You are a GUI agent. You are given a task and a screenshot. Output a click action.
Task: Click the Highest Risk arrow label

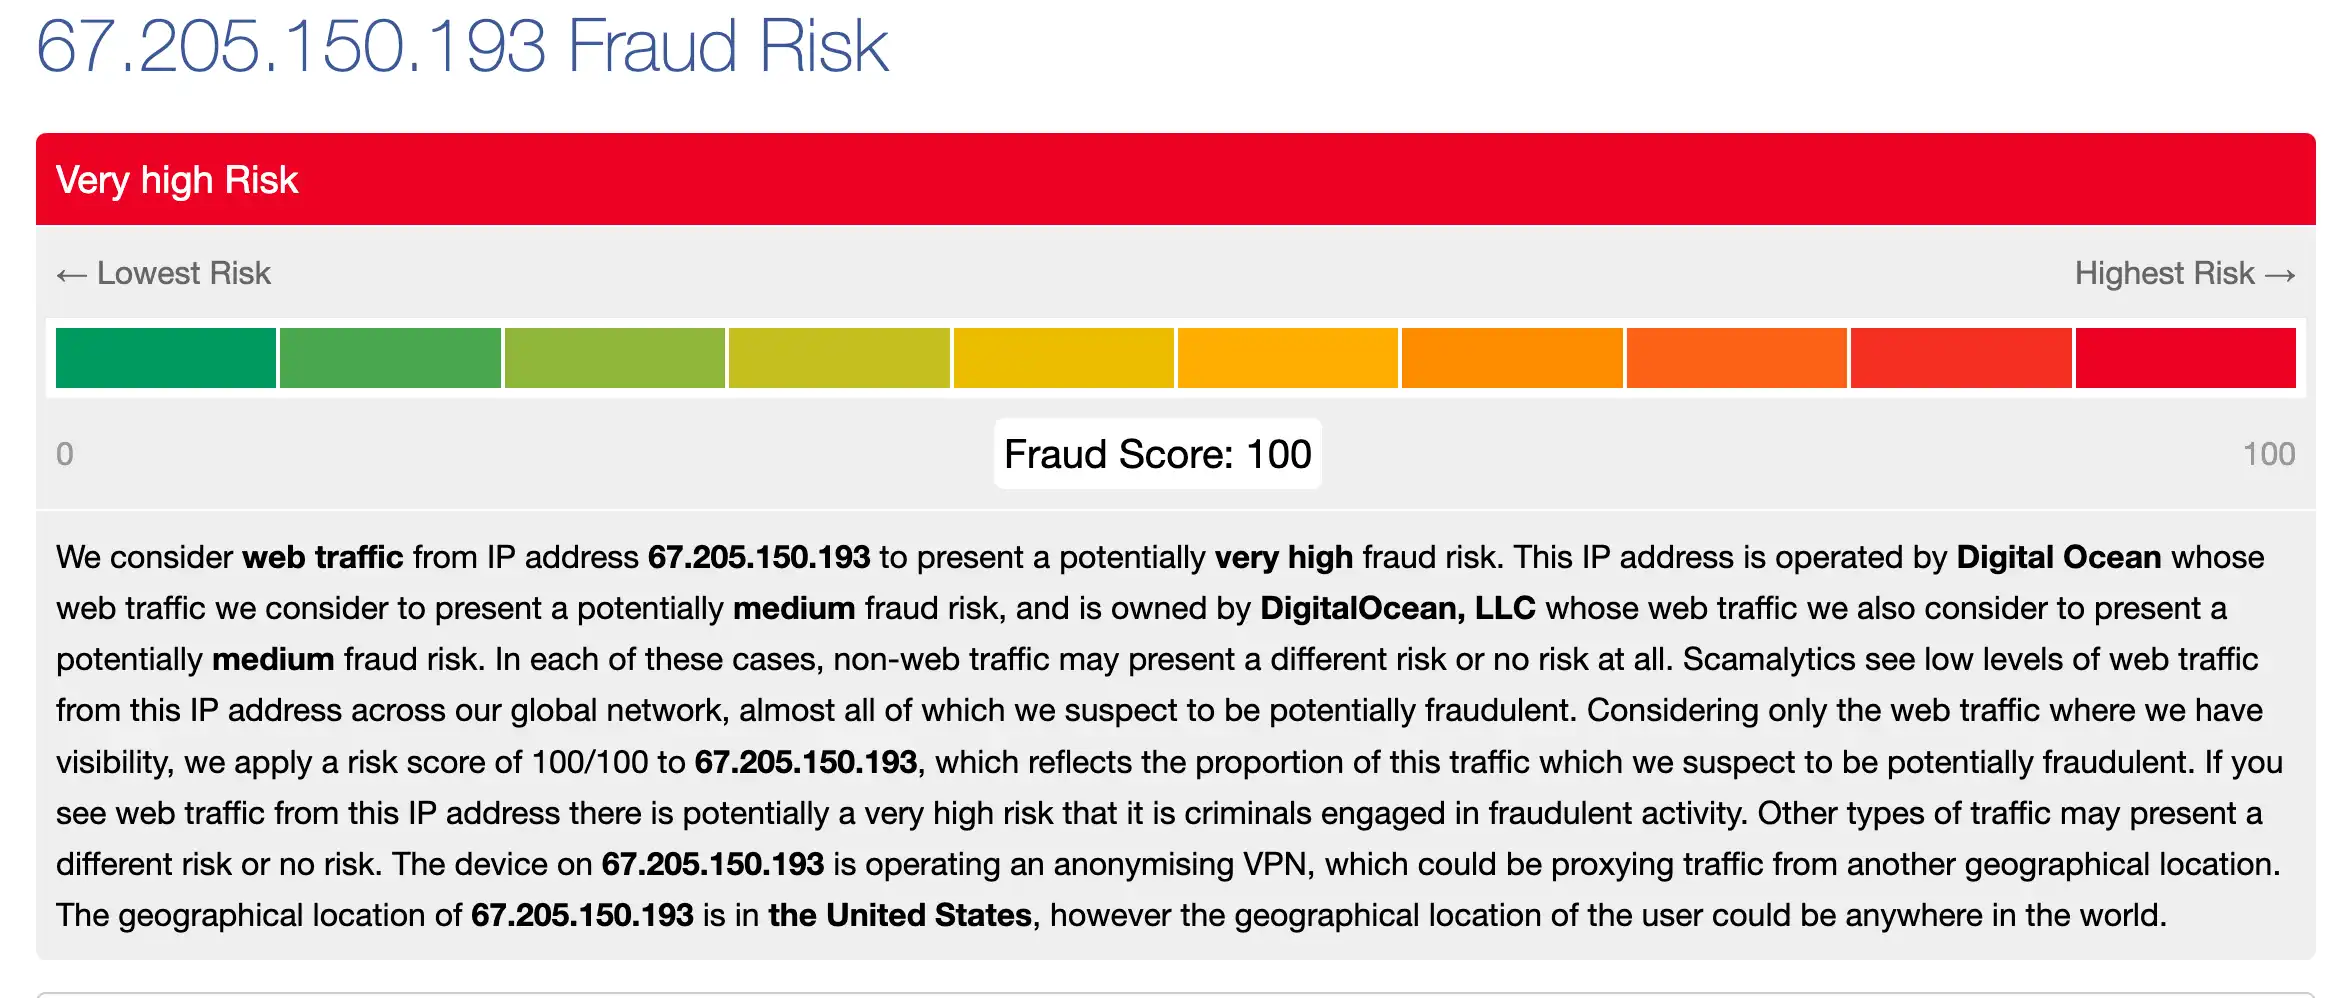2185,273
